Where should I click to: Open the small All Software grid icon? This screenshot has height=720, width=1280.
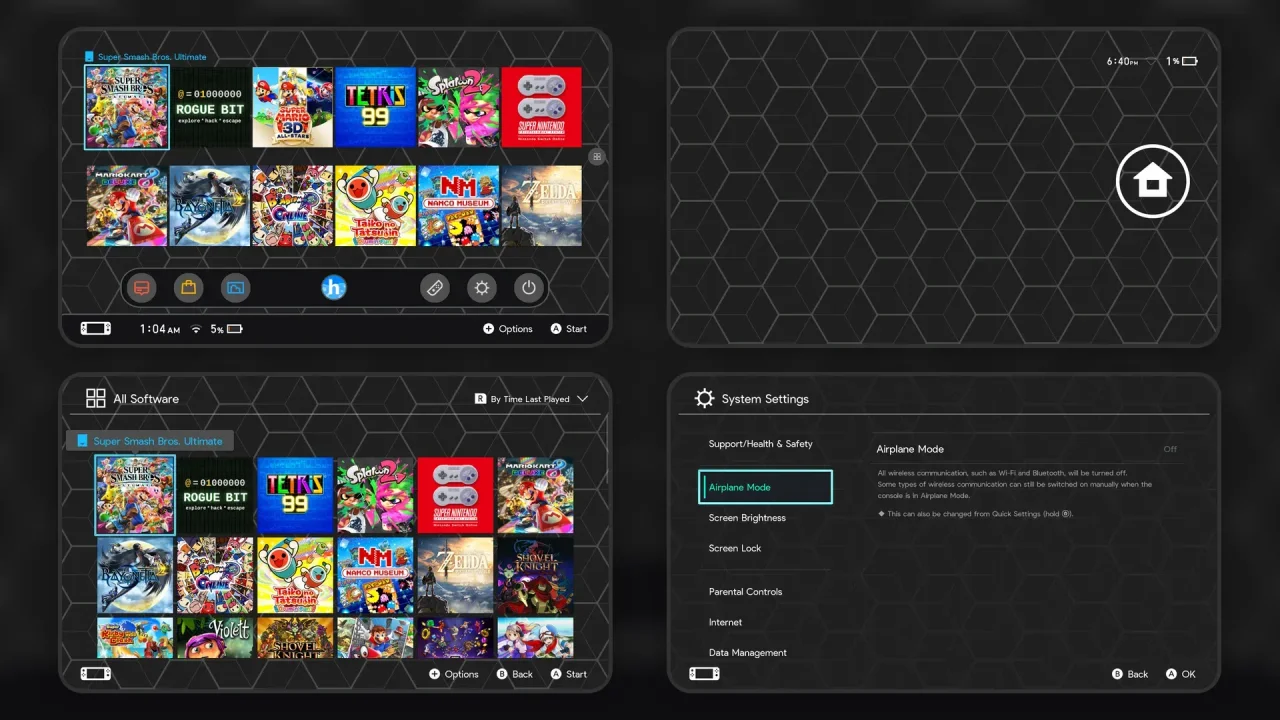point(597,156)
